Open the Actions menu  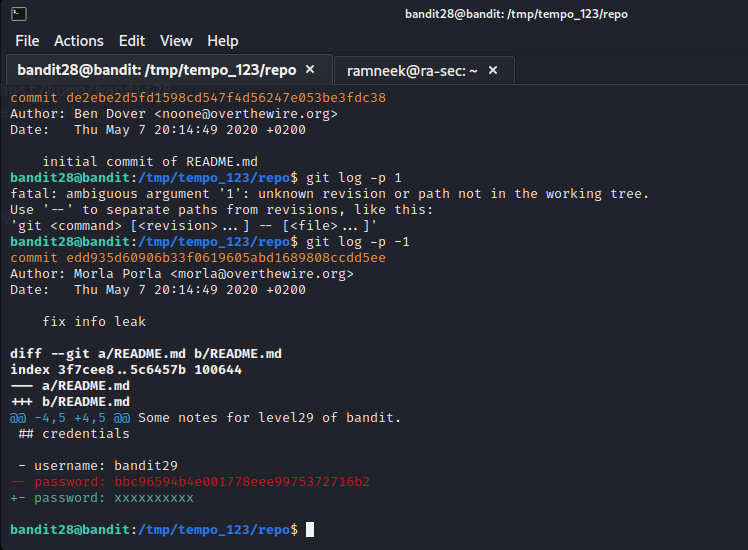pyautogui.click(x=79, y=41)
